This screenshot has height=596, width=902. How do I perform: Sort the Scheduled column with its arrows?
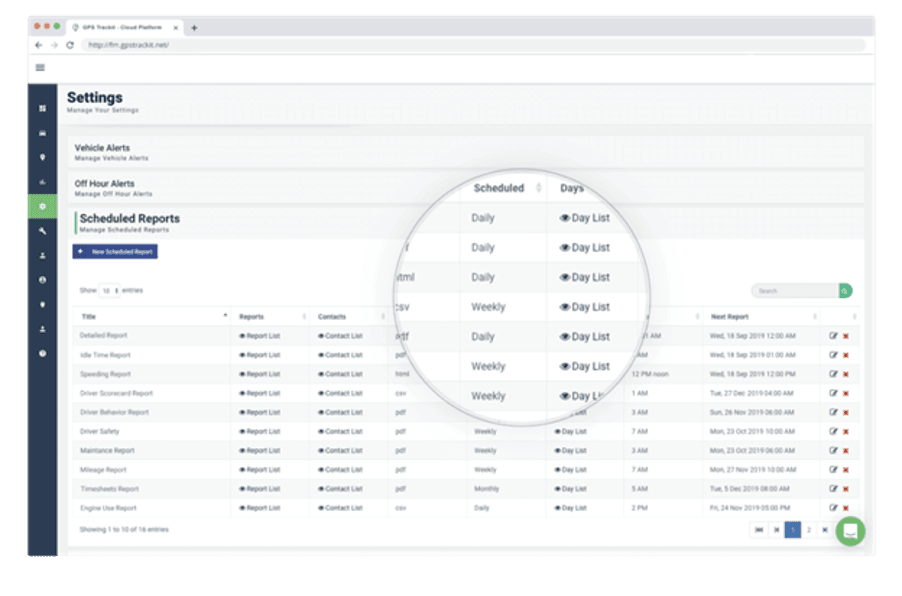click(538, 188)
